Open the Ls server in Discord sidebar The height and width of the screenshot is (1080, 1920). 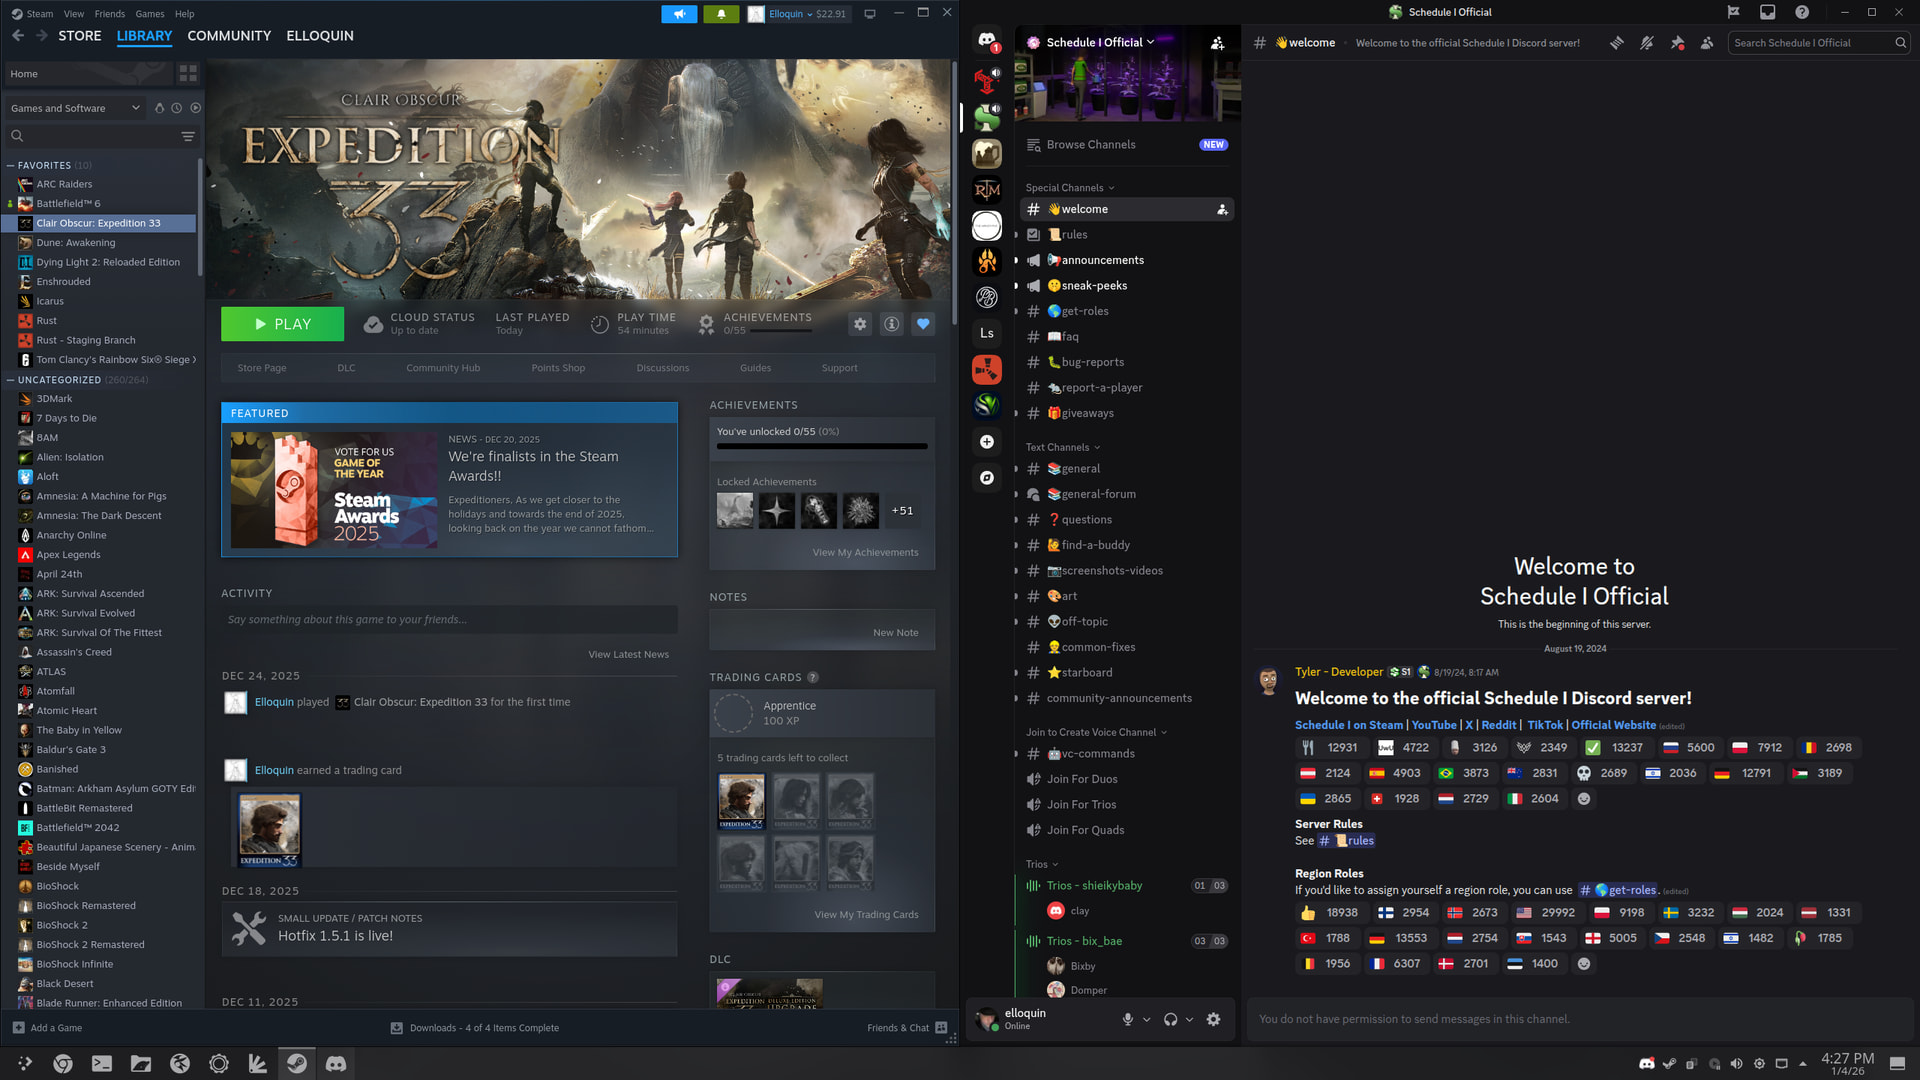click(x=987, y=334)
